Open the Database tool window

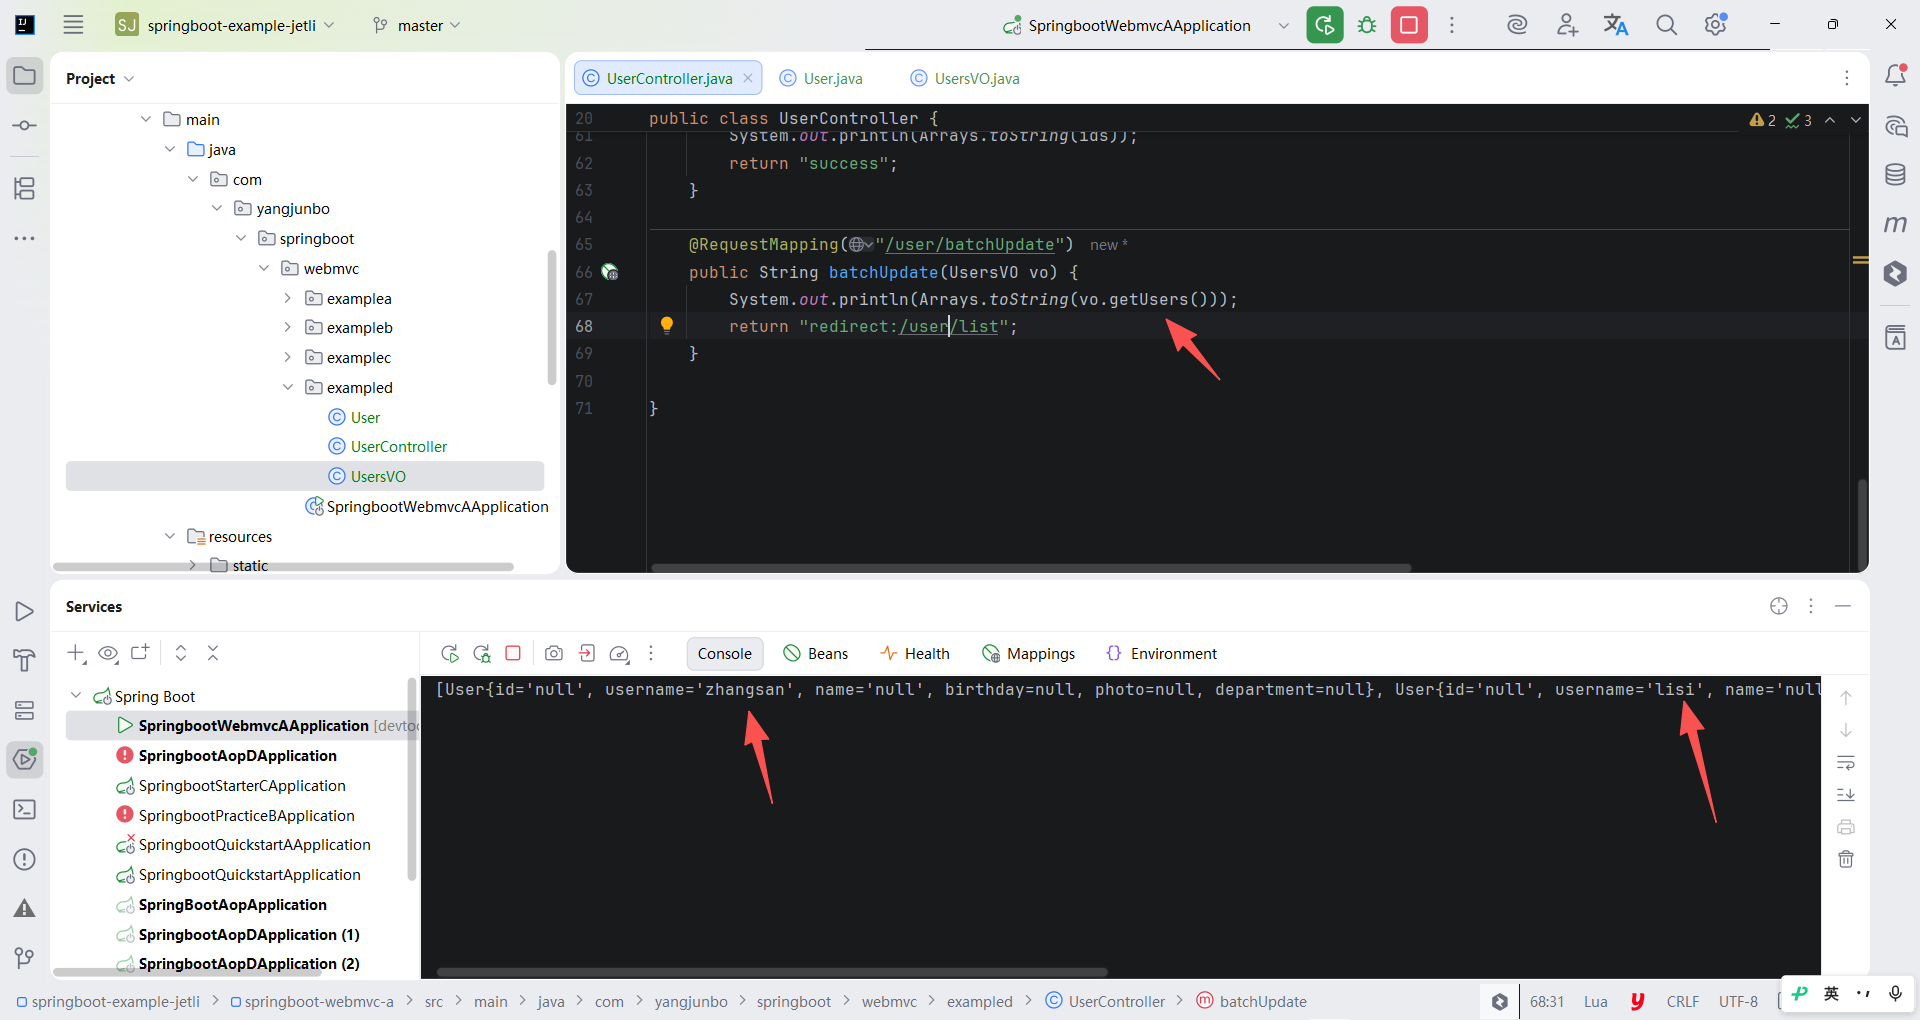[1895, 175]
